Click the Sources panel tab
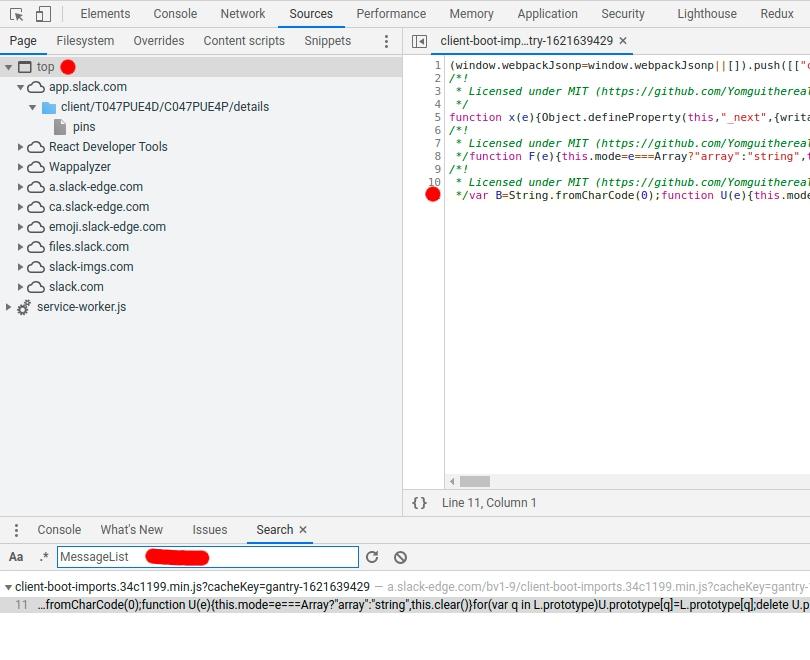The image size is (810, 660). click(x=311, y=13)
